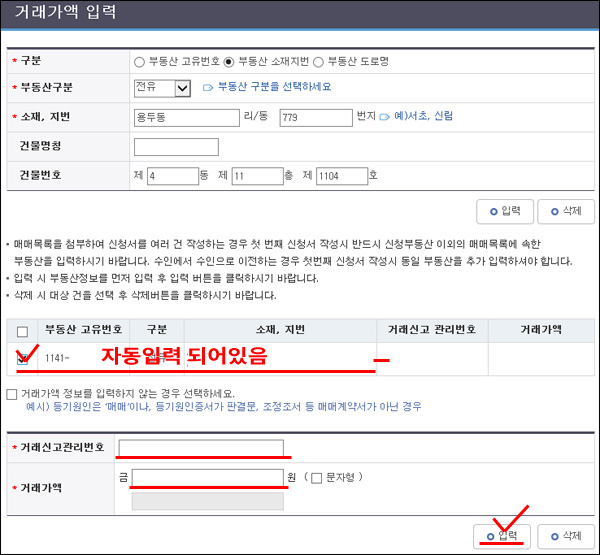600x555 pixels.
Task: Toggle the table header select-all checkbox
Action: 23,331
